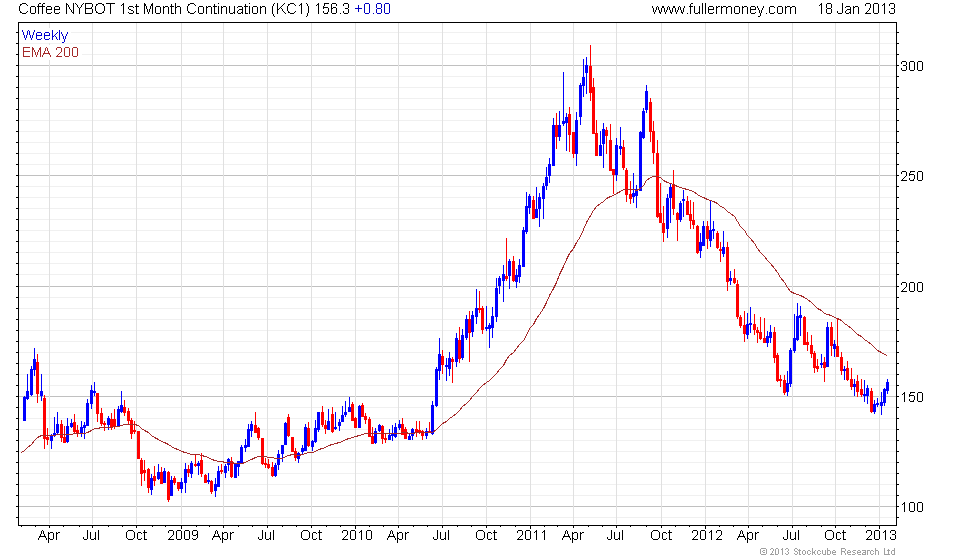Select the 'EMA 200' legend label
The width and height of the screenshot is (980, 560).
51,52
